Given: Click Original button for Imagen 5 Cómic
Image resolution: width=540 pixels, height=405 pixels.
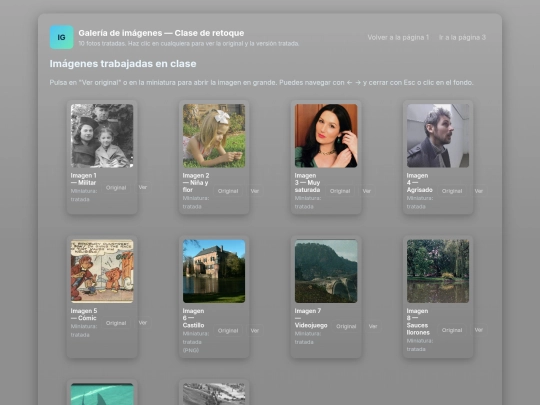Looking at the screenshot, I should pyautogui.click(x=116, y=323).
